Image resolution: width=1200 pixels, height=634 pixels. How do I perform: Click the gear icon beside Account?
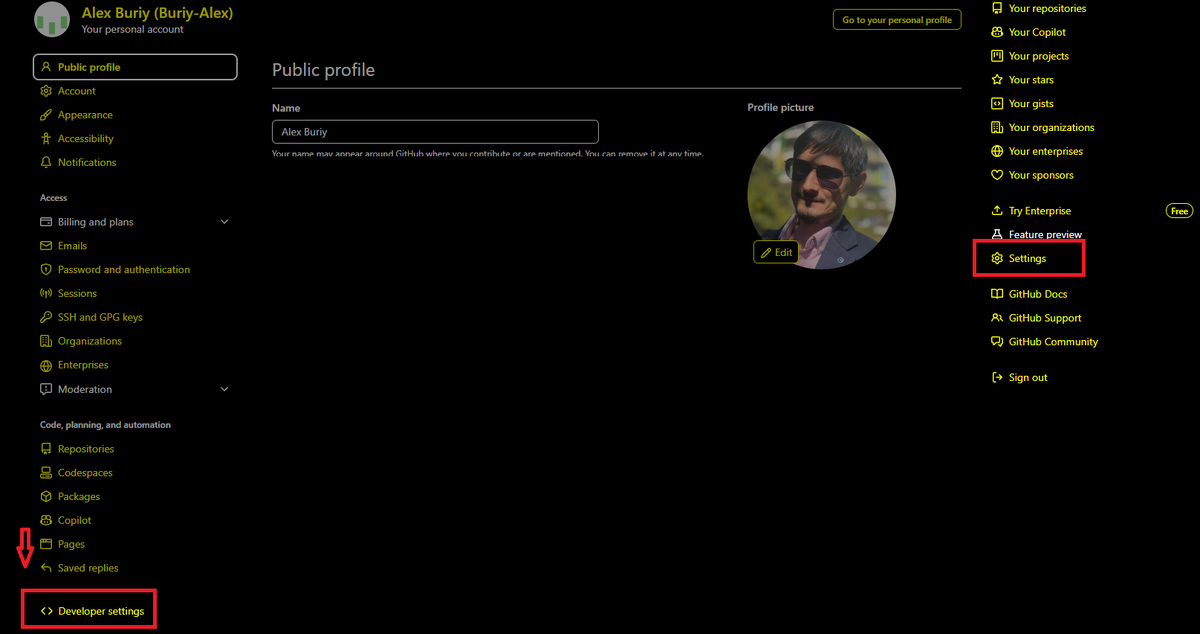tap(46, 91)
